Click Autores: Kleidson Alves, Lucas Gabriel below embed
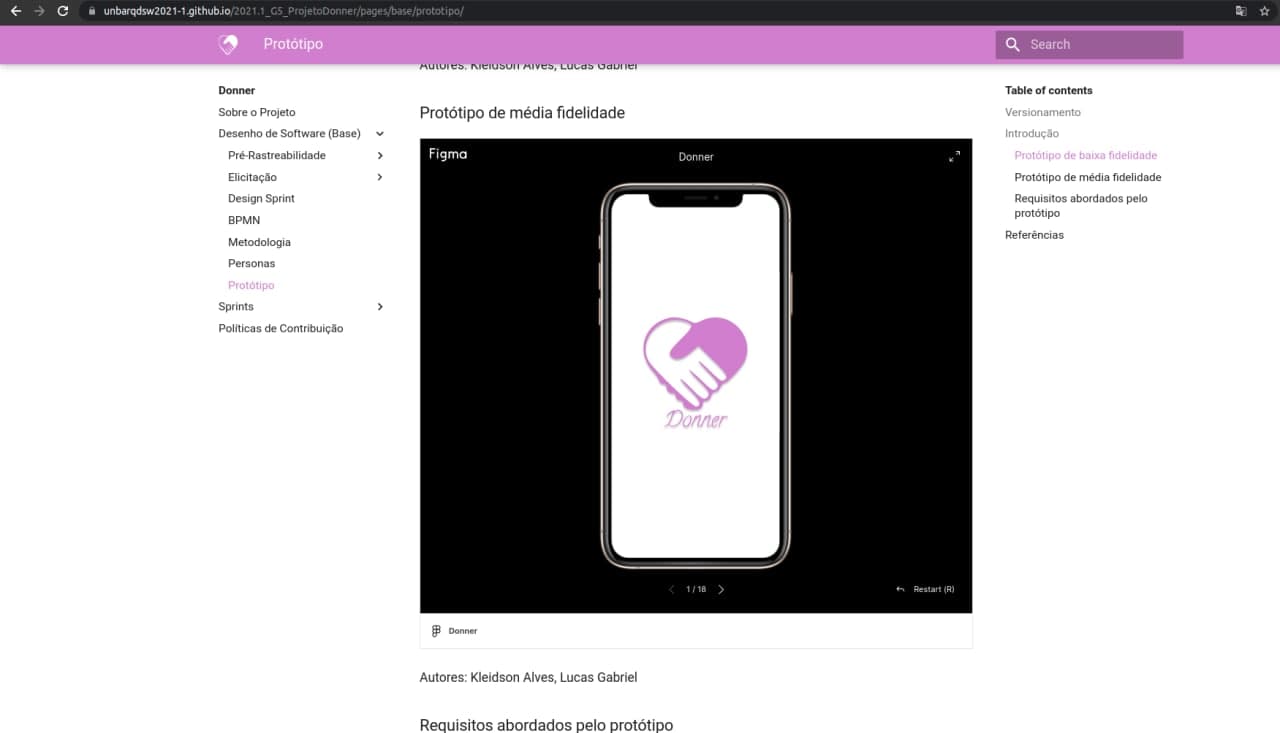1280x733 pixels. click(x=528, y=677)
